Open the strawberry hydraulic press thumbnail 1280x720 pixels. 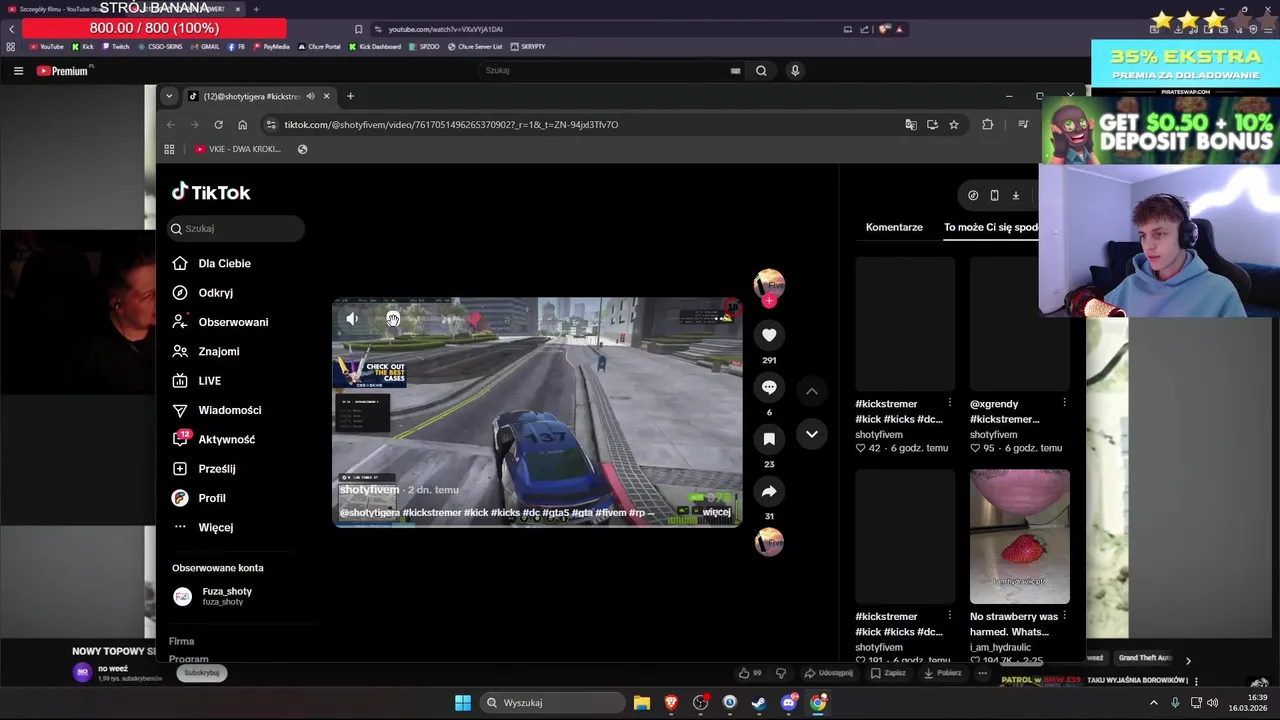[x=1019, y=537]
